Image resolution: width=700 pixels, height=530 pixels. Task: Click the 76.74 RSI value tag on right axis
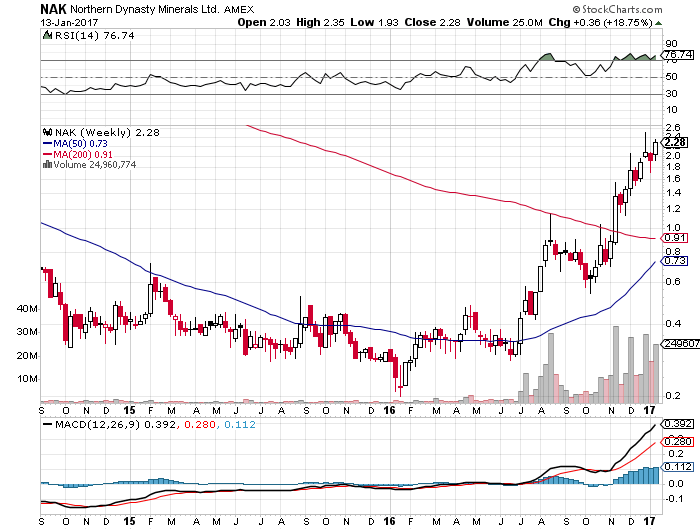click(678, 54)
